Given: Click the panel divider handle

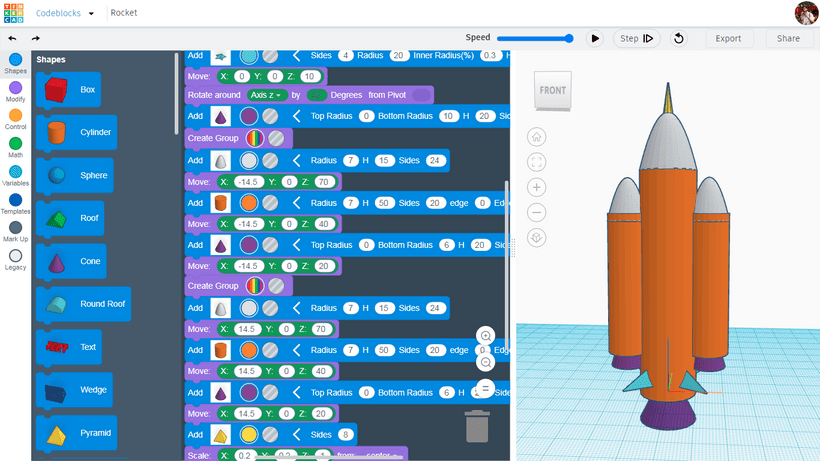Looking at the screenshot, I should pyautogui.click(x=513, y=248).
